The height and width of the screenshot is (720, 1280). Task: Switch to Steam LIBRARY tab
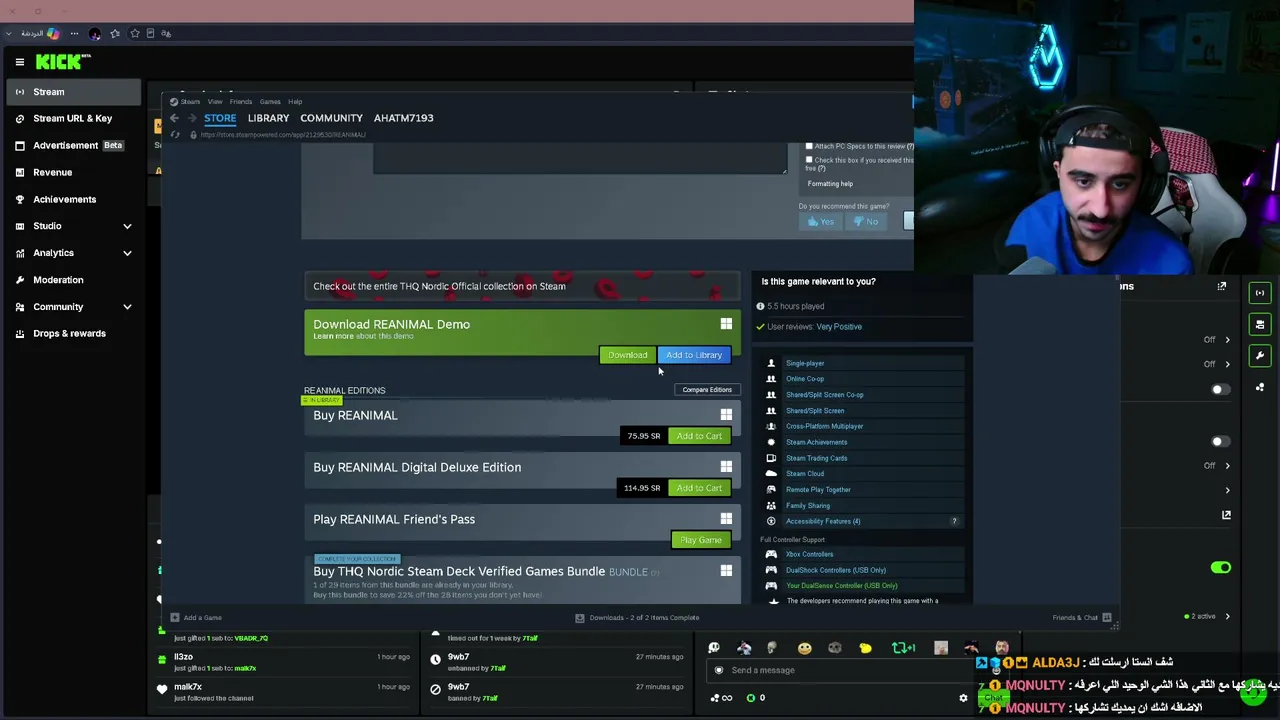(268, 118)
